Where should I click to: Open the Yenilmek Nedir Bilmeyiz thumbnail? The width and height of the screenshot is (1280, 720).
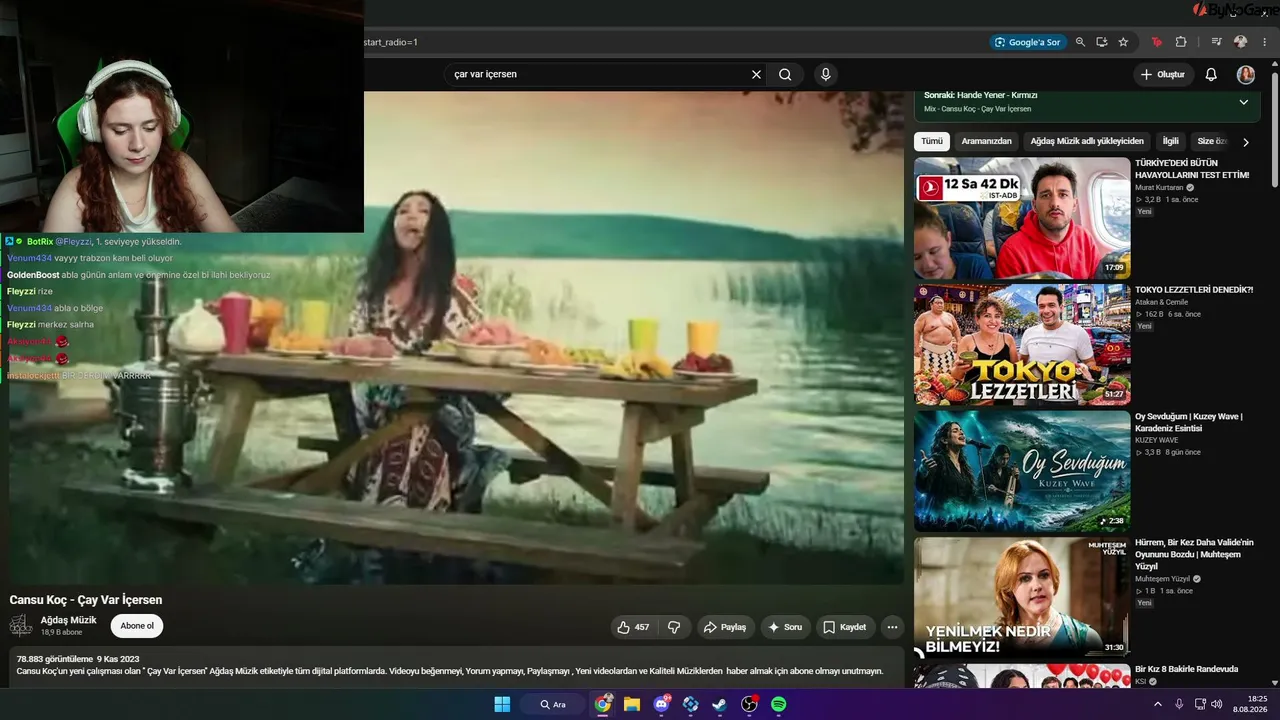coord(1022,598)
